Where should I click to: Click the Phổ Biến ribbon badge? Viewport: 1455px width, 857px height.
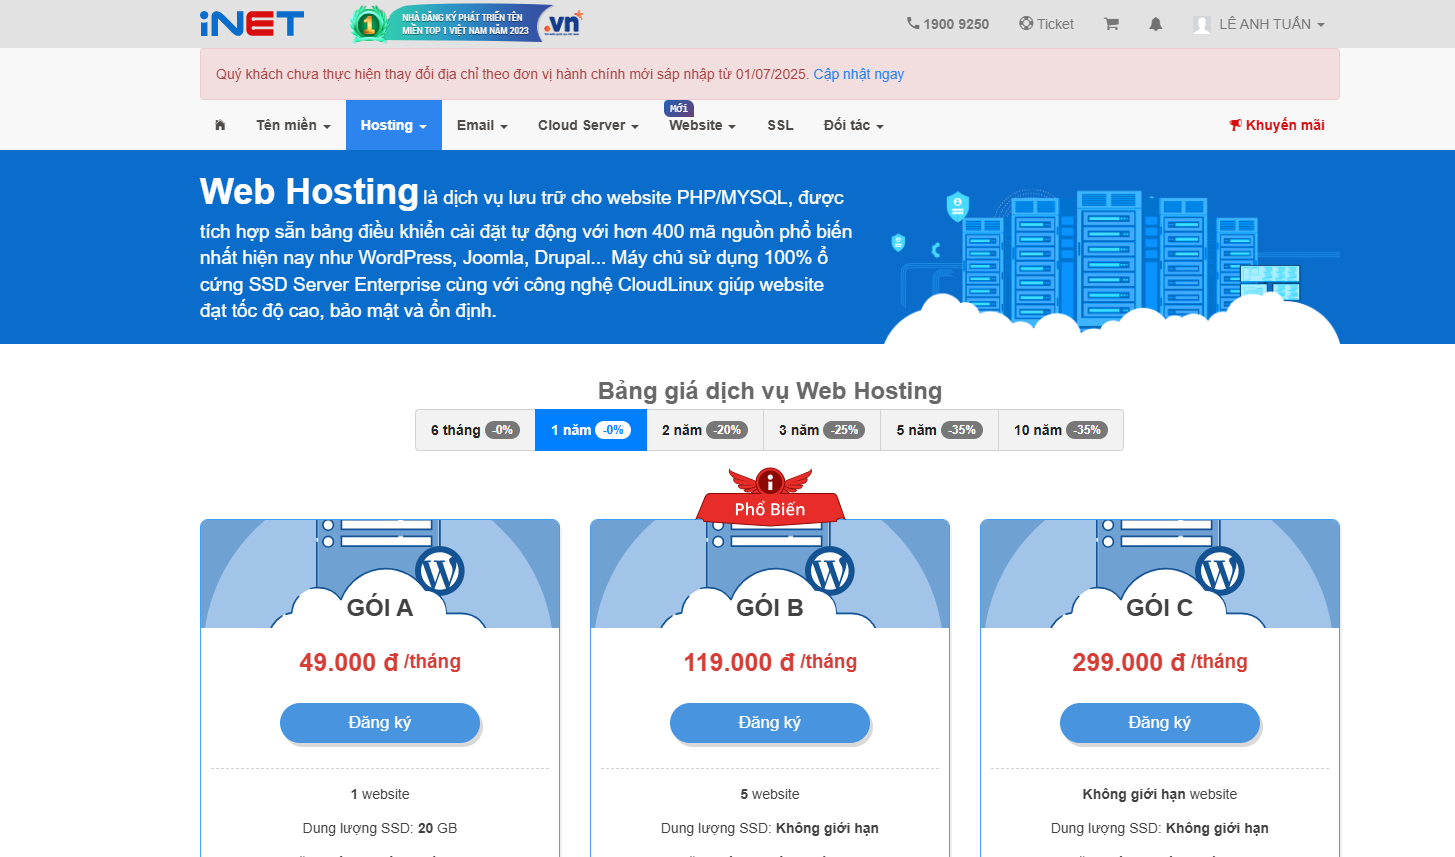770,498
